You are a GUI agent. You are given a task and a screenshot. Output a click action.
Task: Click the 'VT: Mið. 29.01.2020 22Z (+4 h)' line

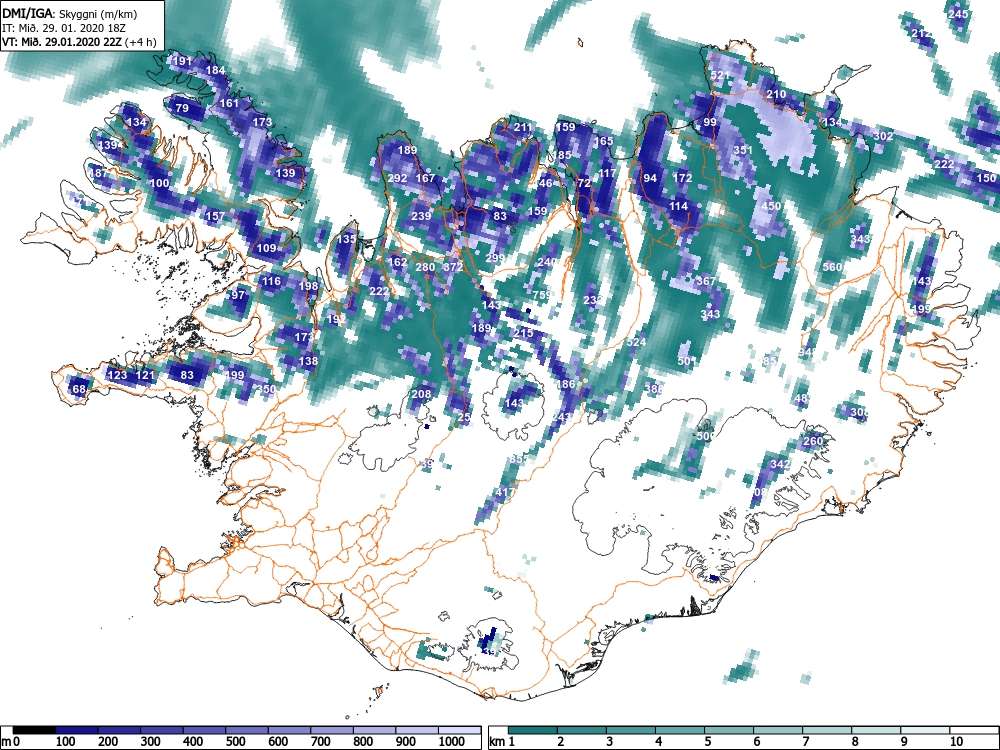point(78,43)
